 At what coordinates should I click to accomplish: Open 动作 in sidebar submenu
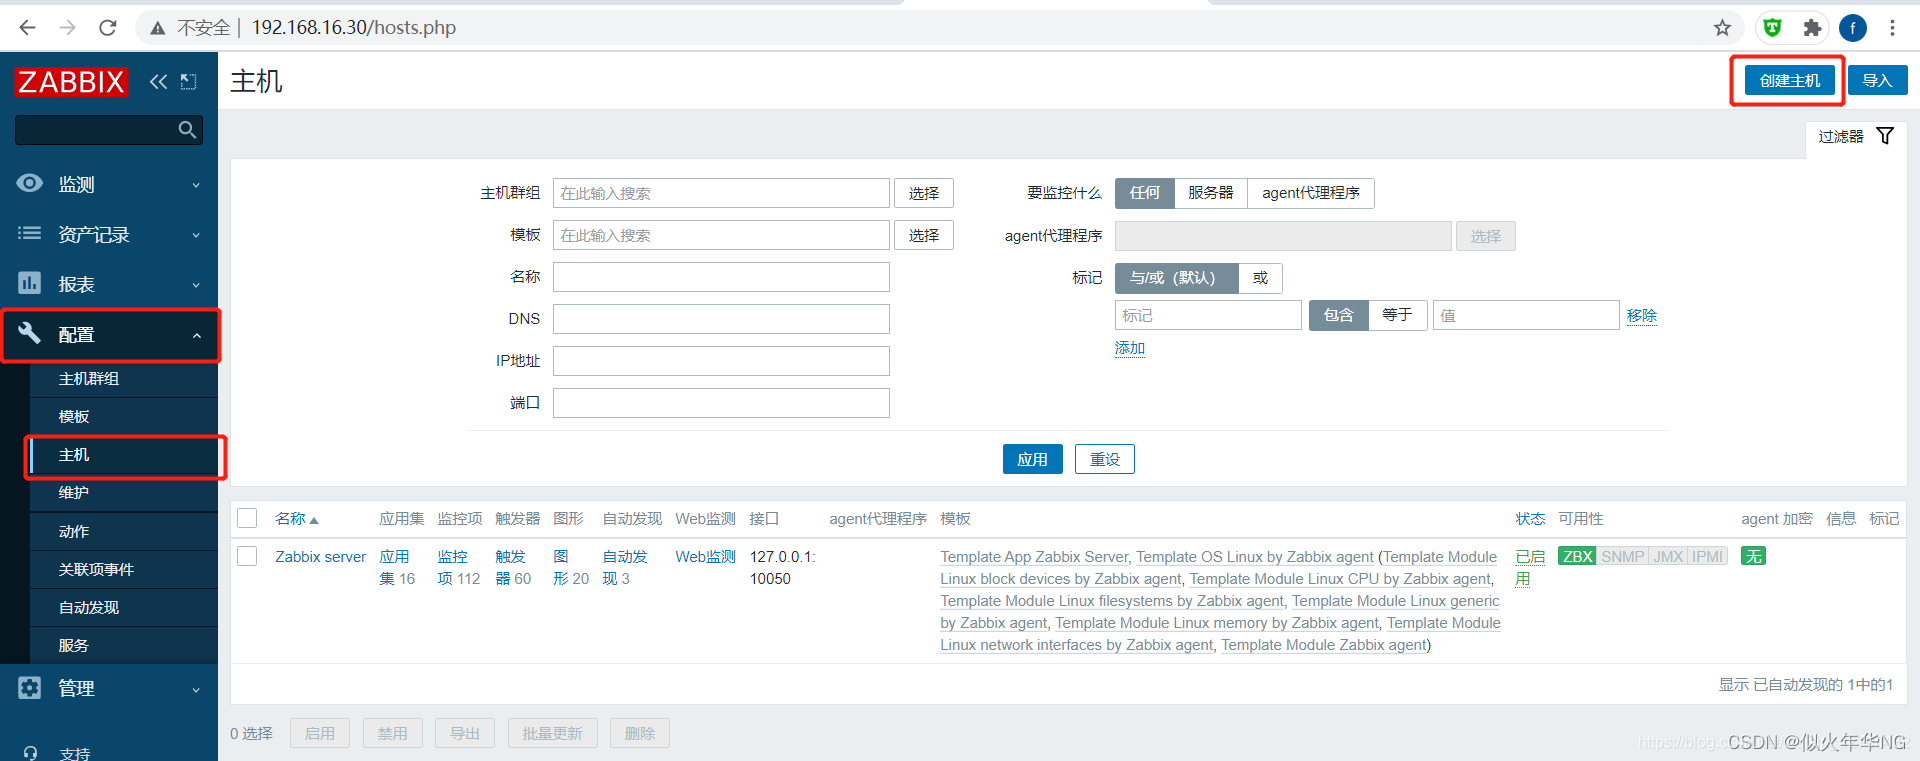coord(74,531)
